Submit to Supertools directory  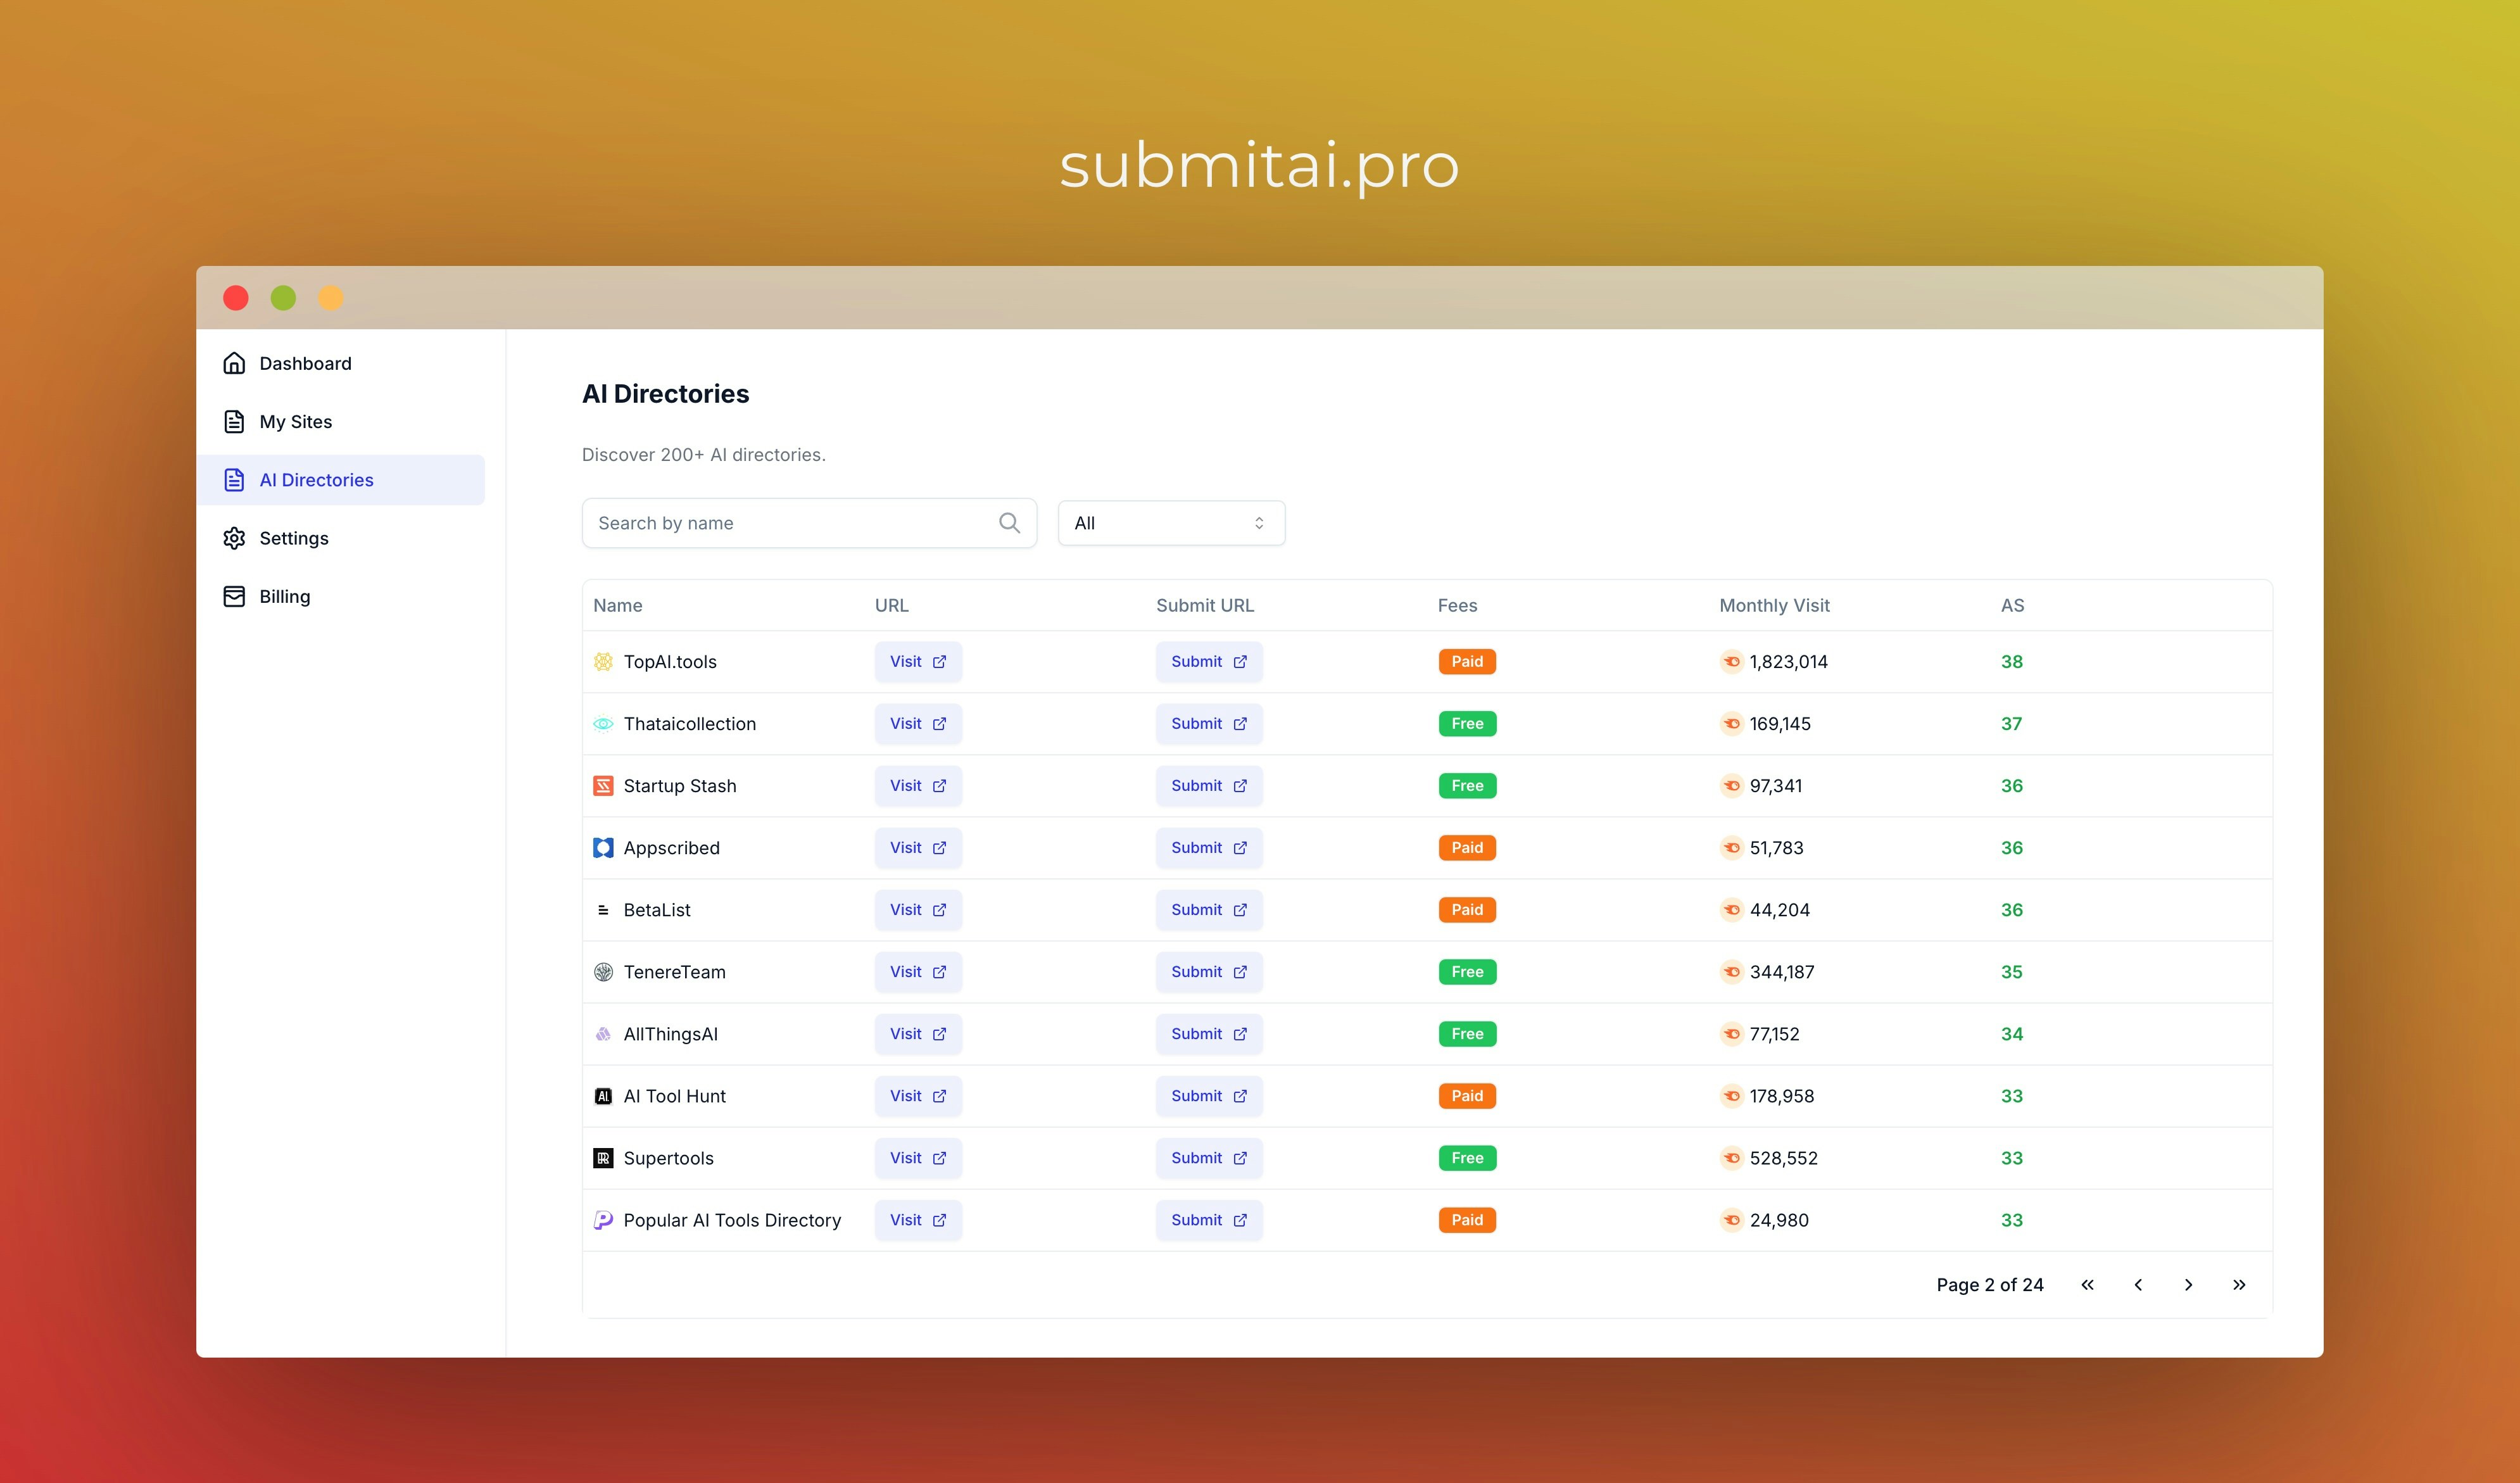1209,1158
